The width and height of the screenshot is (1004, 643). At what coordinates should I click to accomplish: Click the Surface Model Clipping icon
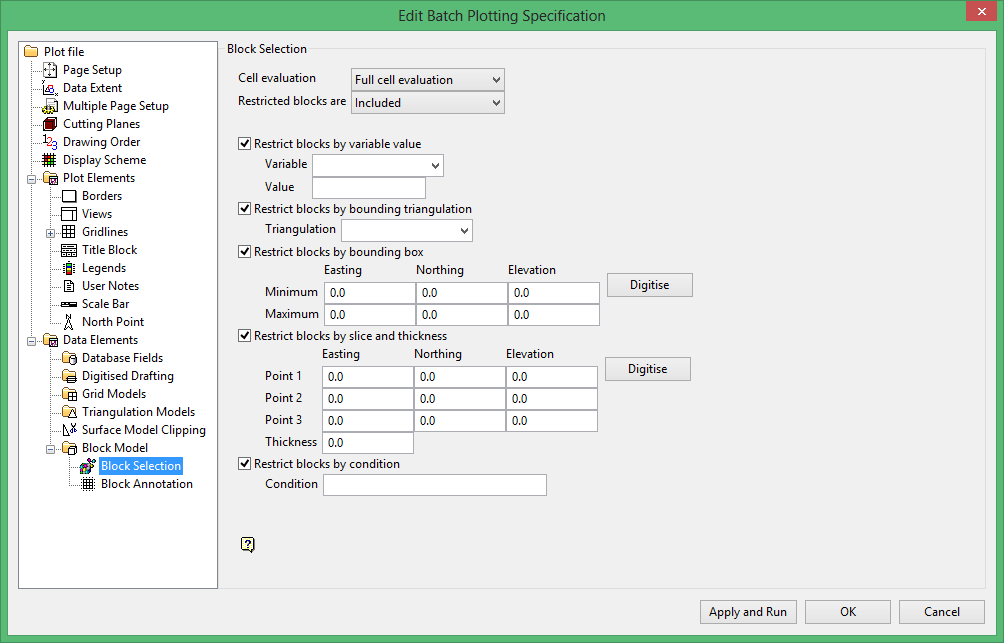click(69, 430)
